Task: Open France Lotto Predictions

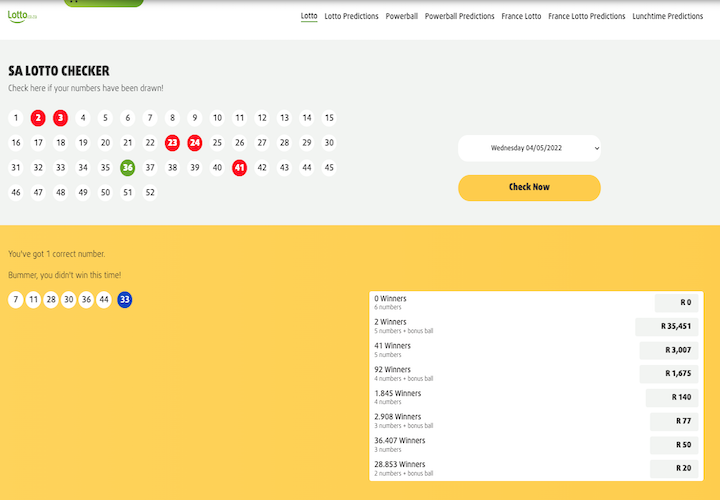Action: click(x=586, y=16)
